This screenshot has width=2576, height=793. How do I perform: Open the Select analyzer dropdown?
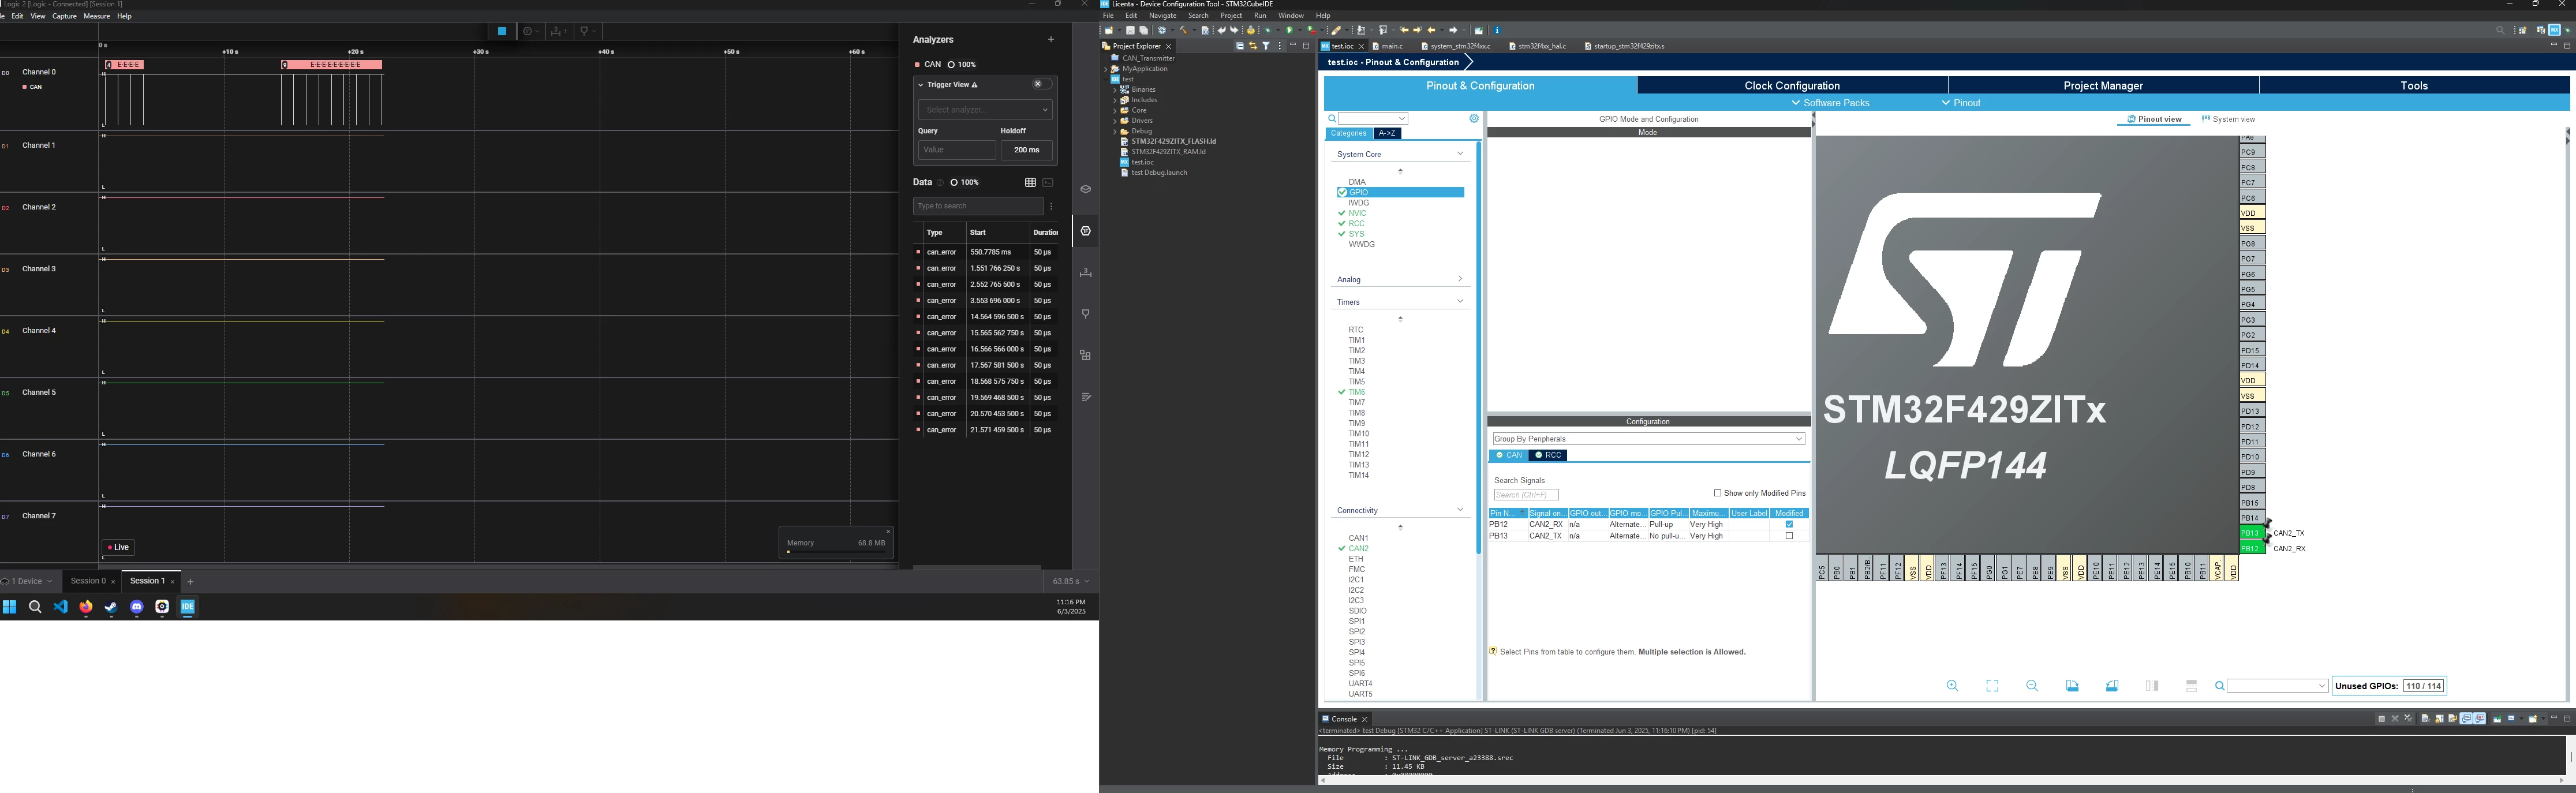pyautogui.click(x=985, y=110)
